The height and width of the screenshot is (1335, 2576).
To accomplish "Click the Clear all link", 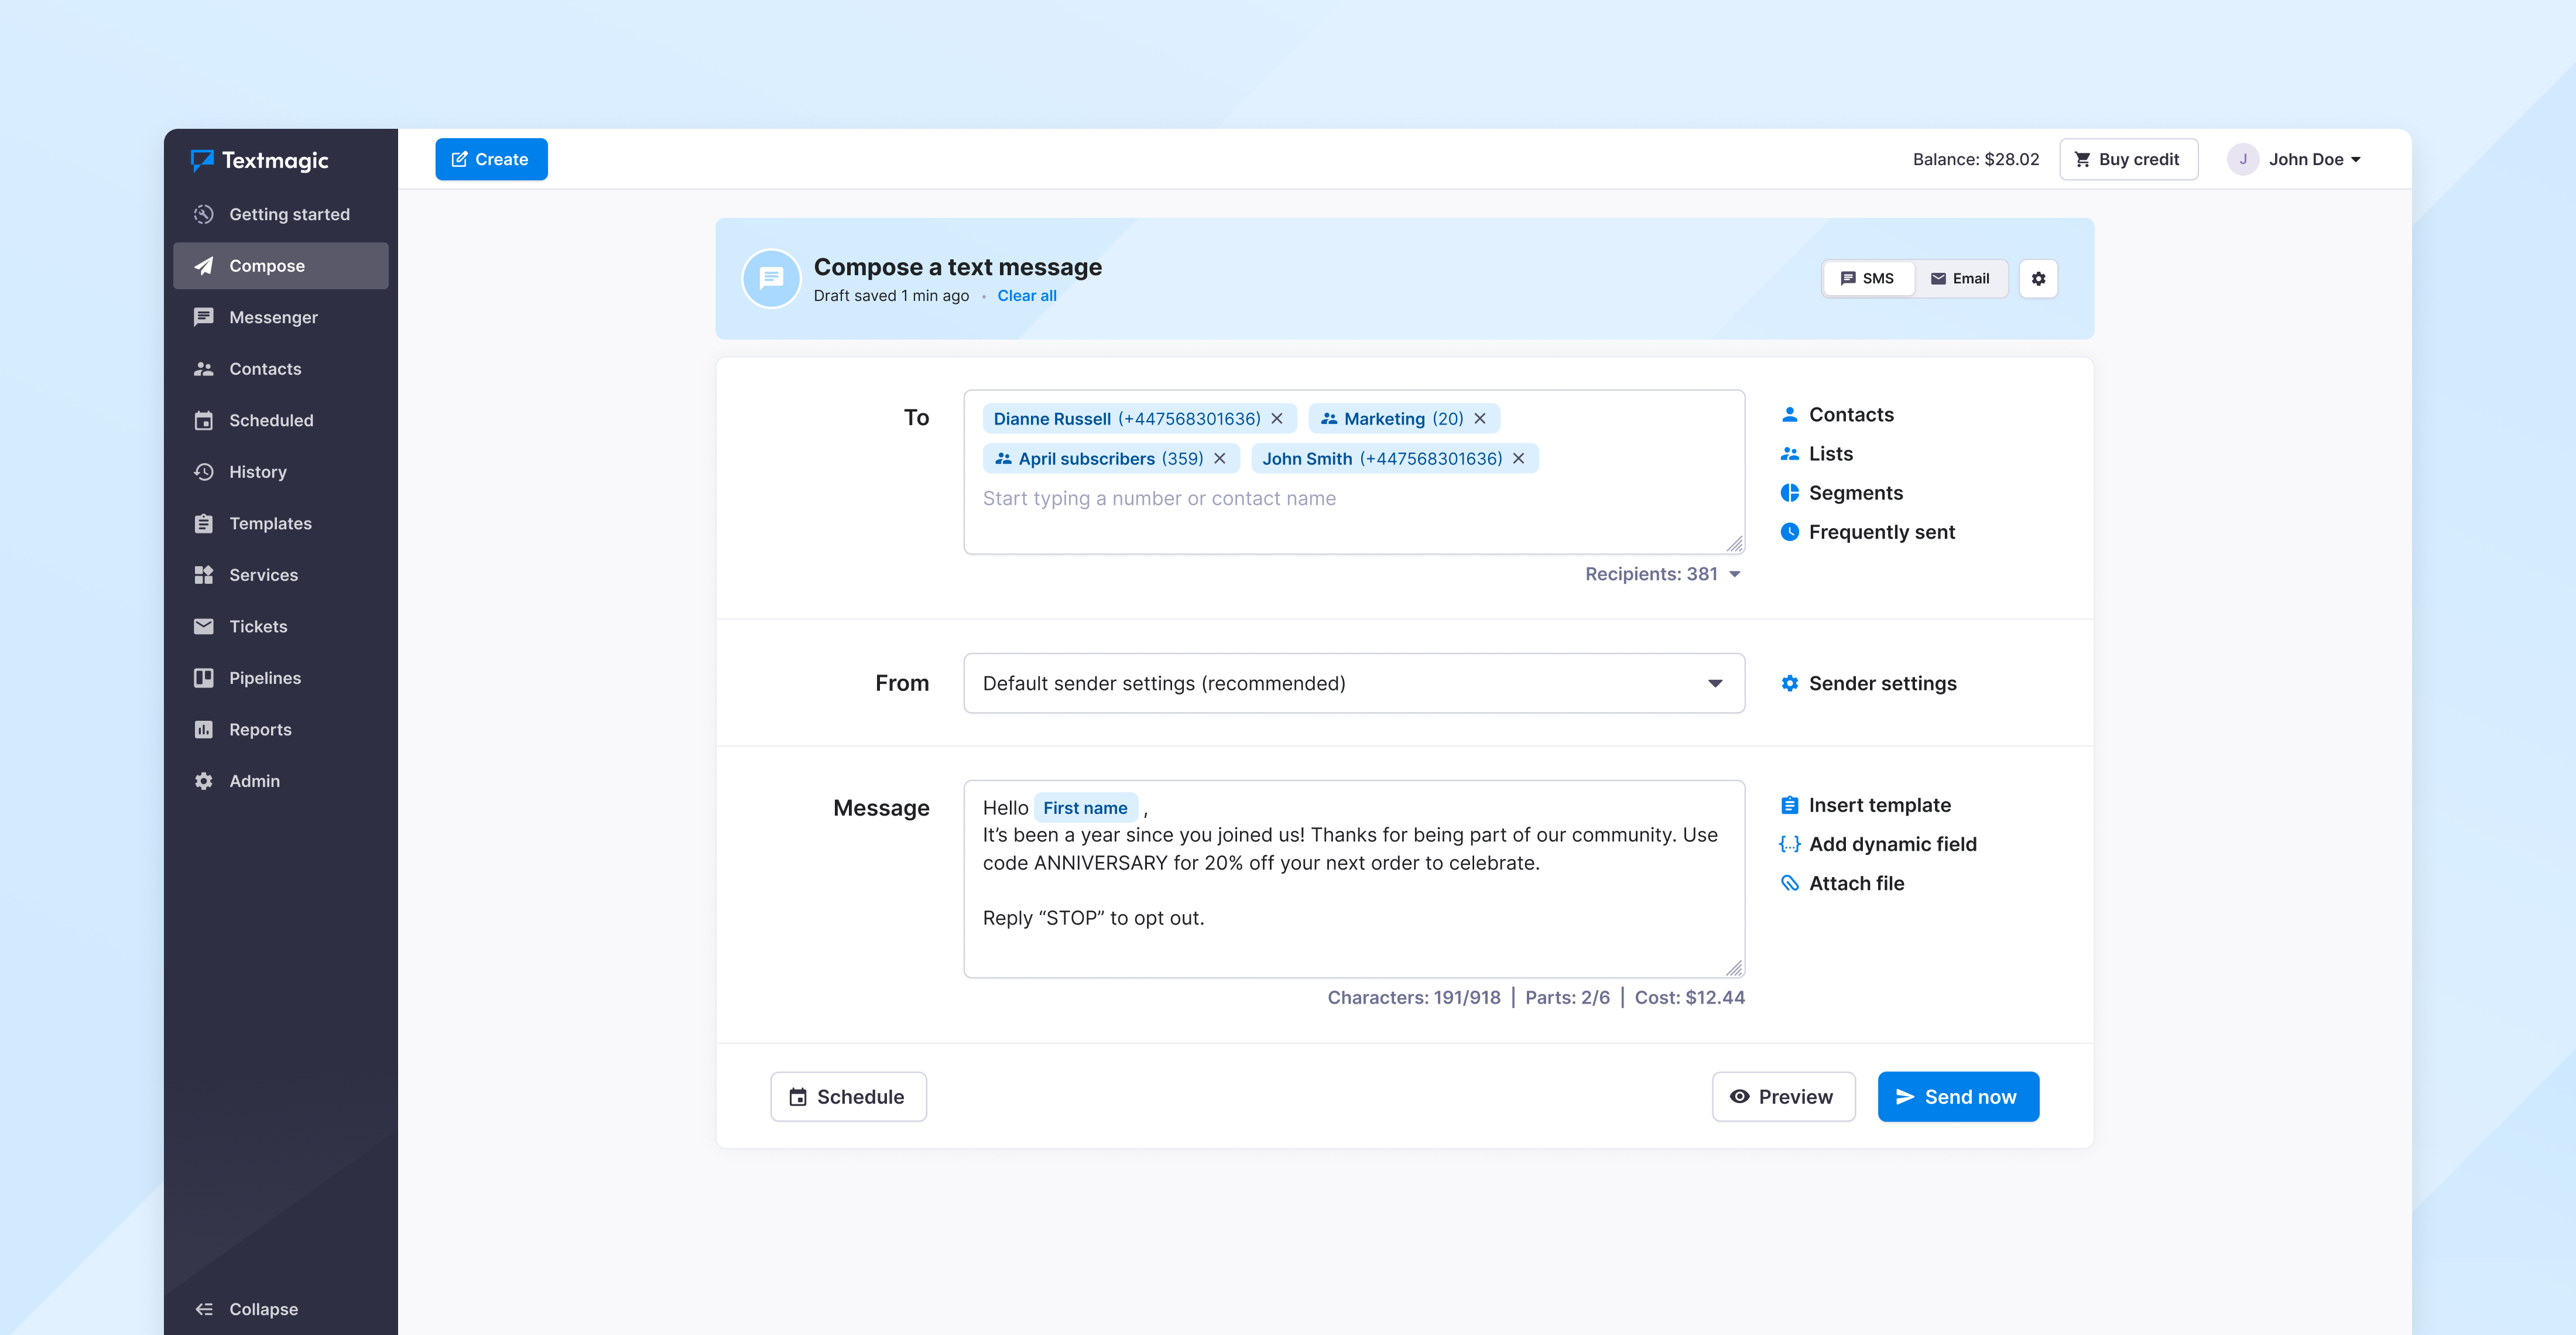I will [1026, 296].
